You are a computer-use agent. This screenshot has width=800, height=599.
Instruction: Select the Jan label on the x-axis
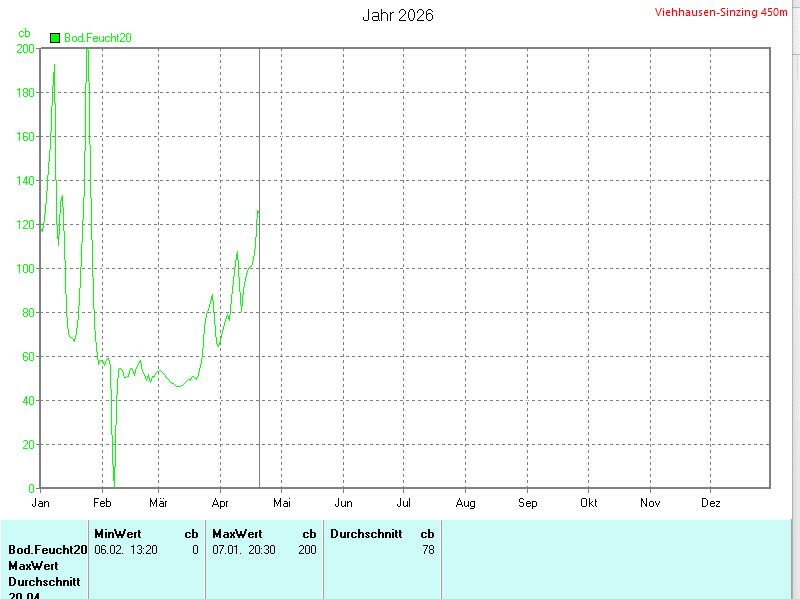tap(41, 503)
